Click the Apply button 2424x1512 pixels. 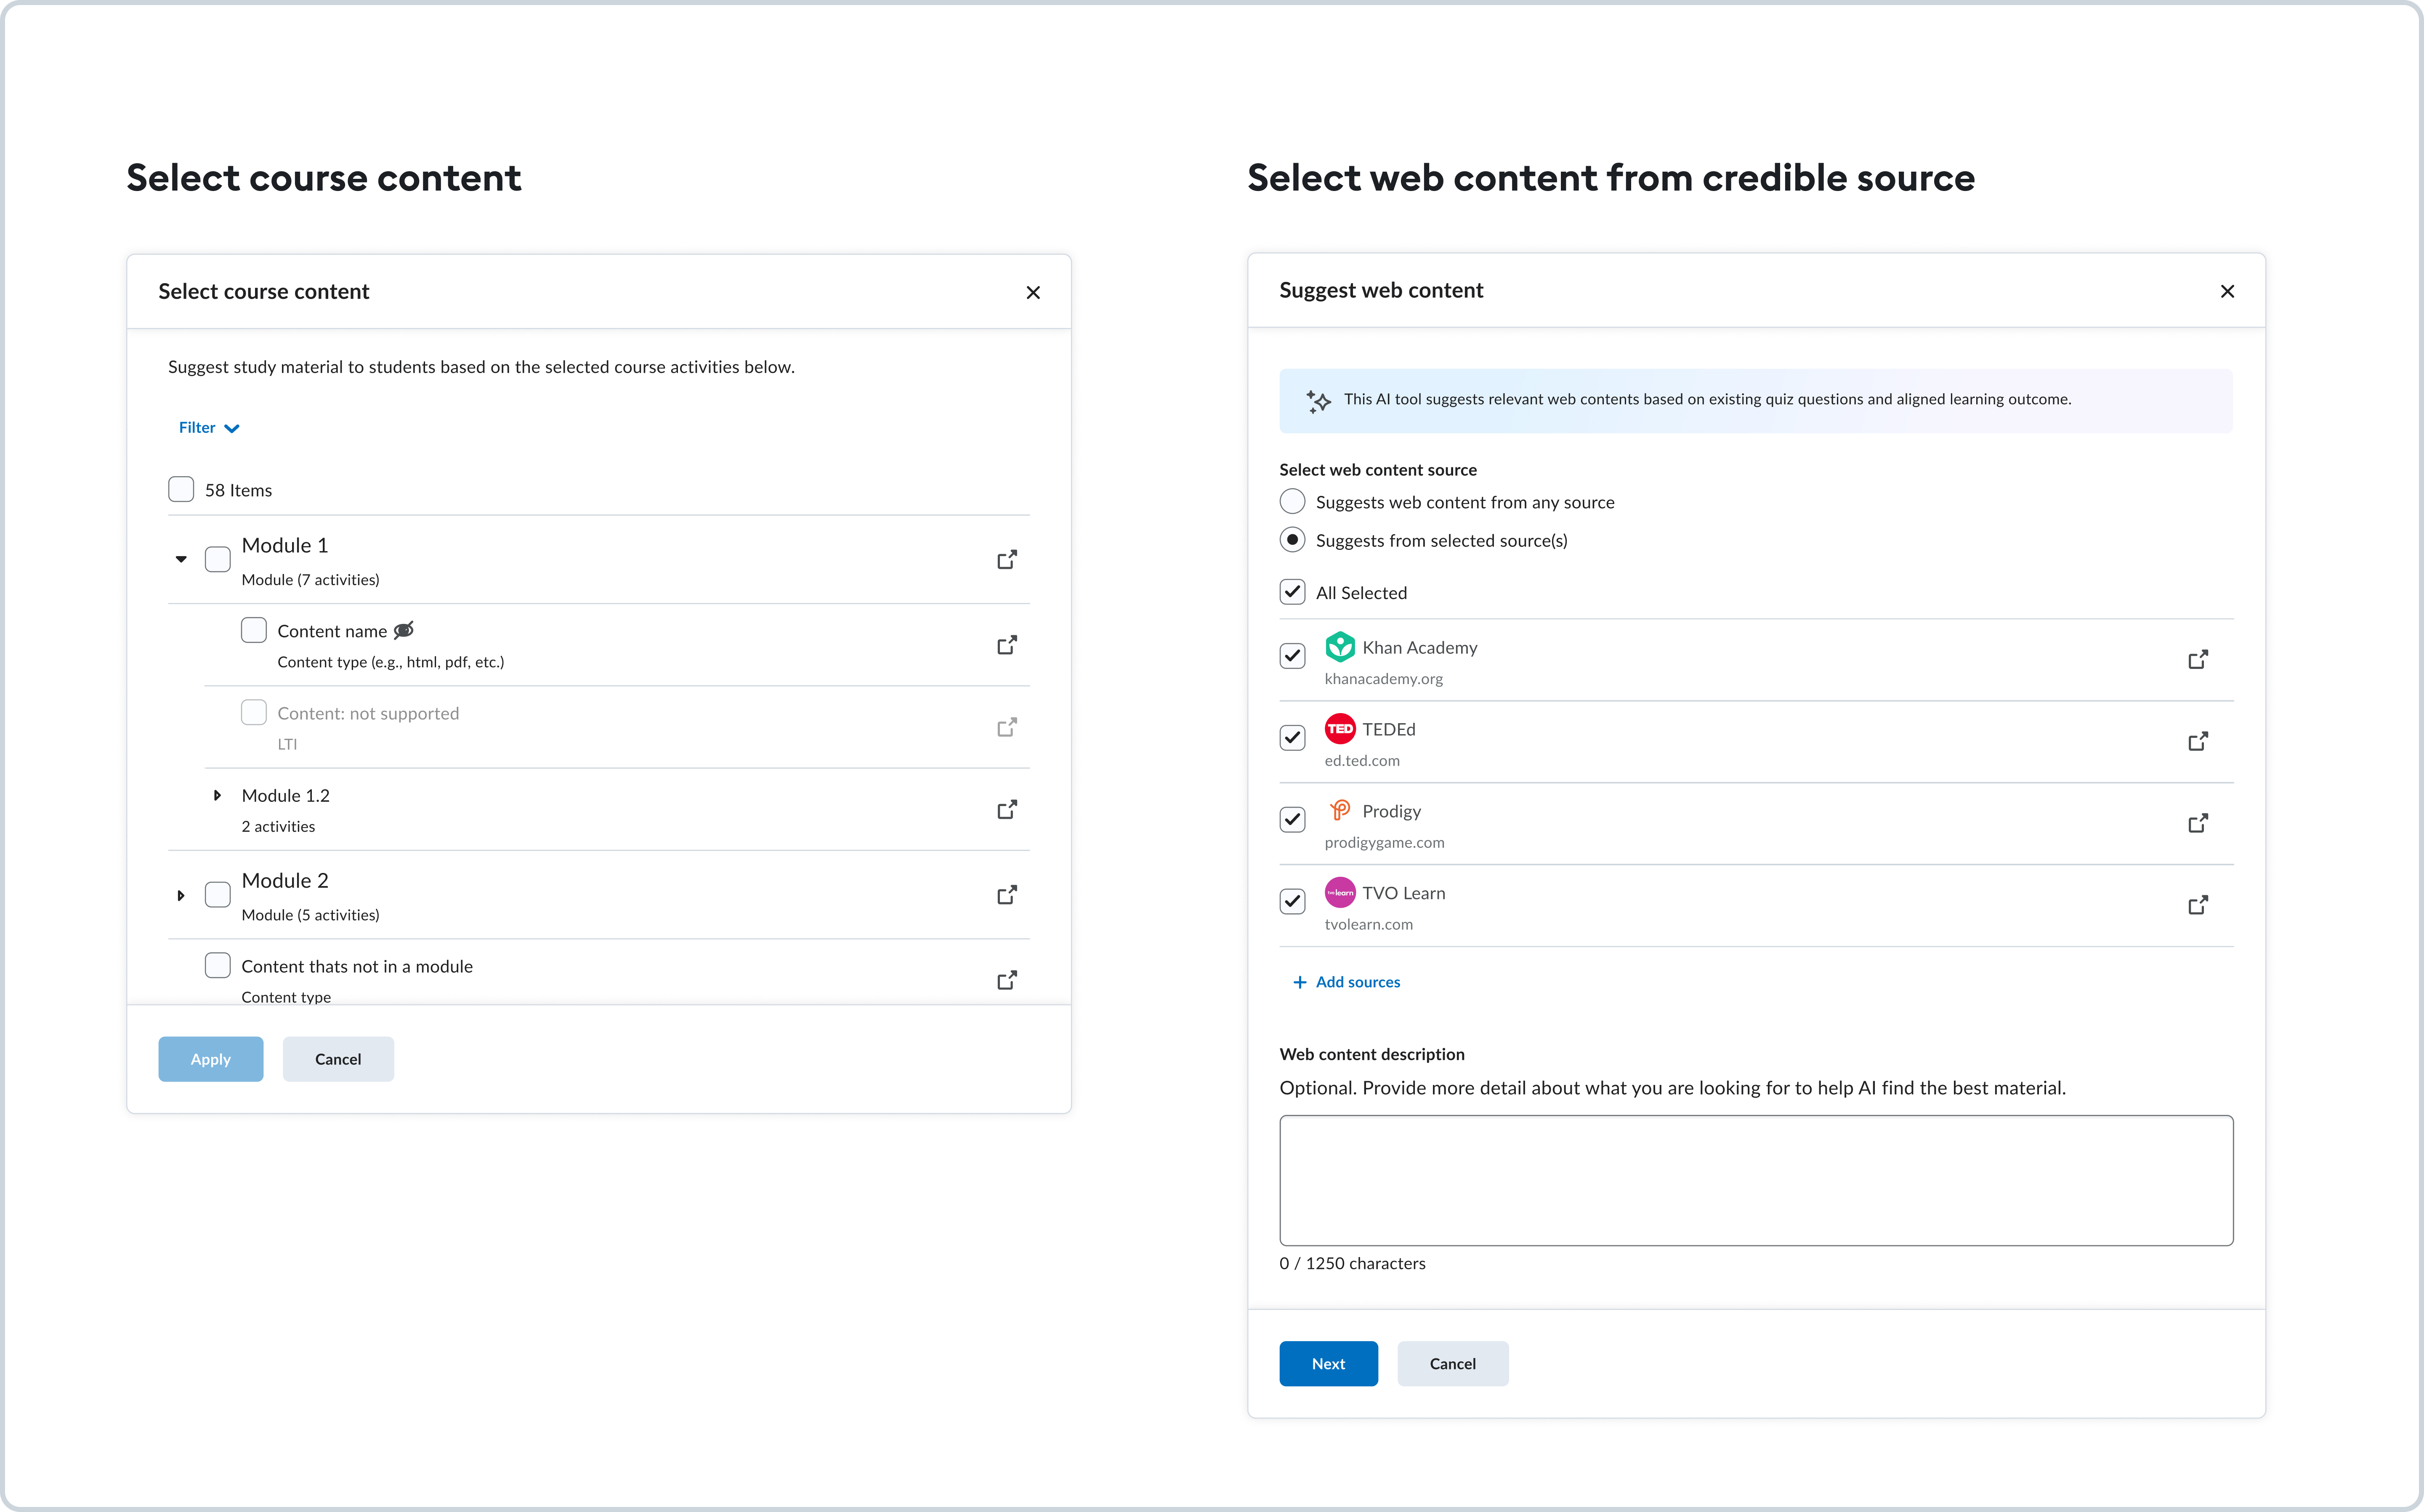211,1059
